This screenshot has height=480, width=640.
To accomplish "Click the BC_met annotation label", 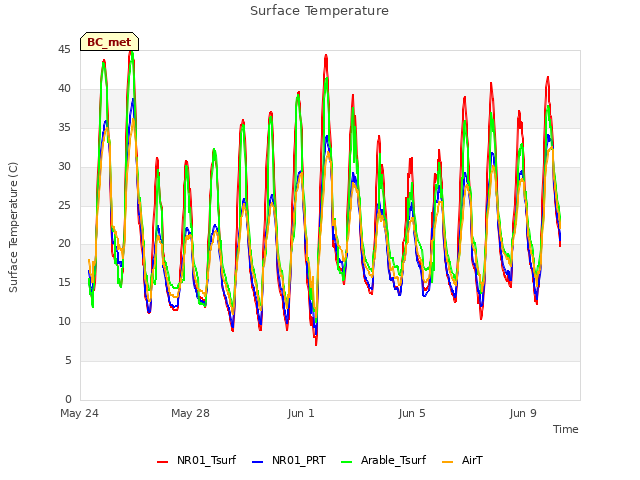I will coord(109,42).
